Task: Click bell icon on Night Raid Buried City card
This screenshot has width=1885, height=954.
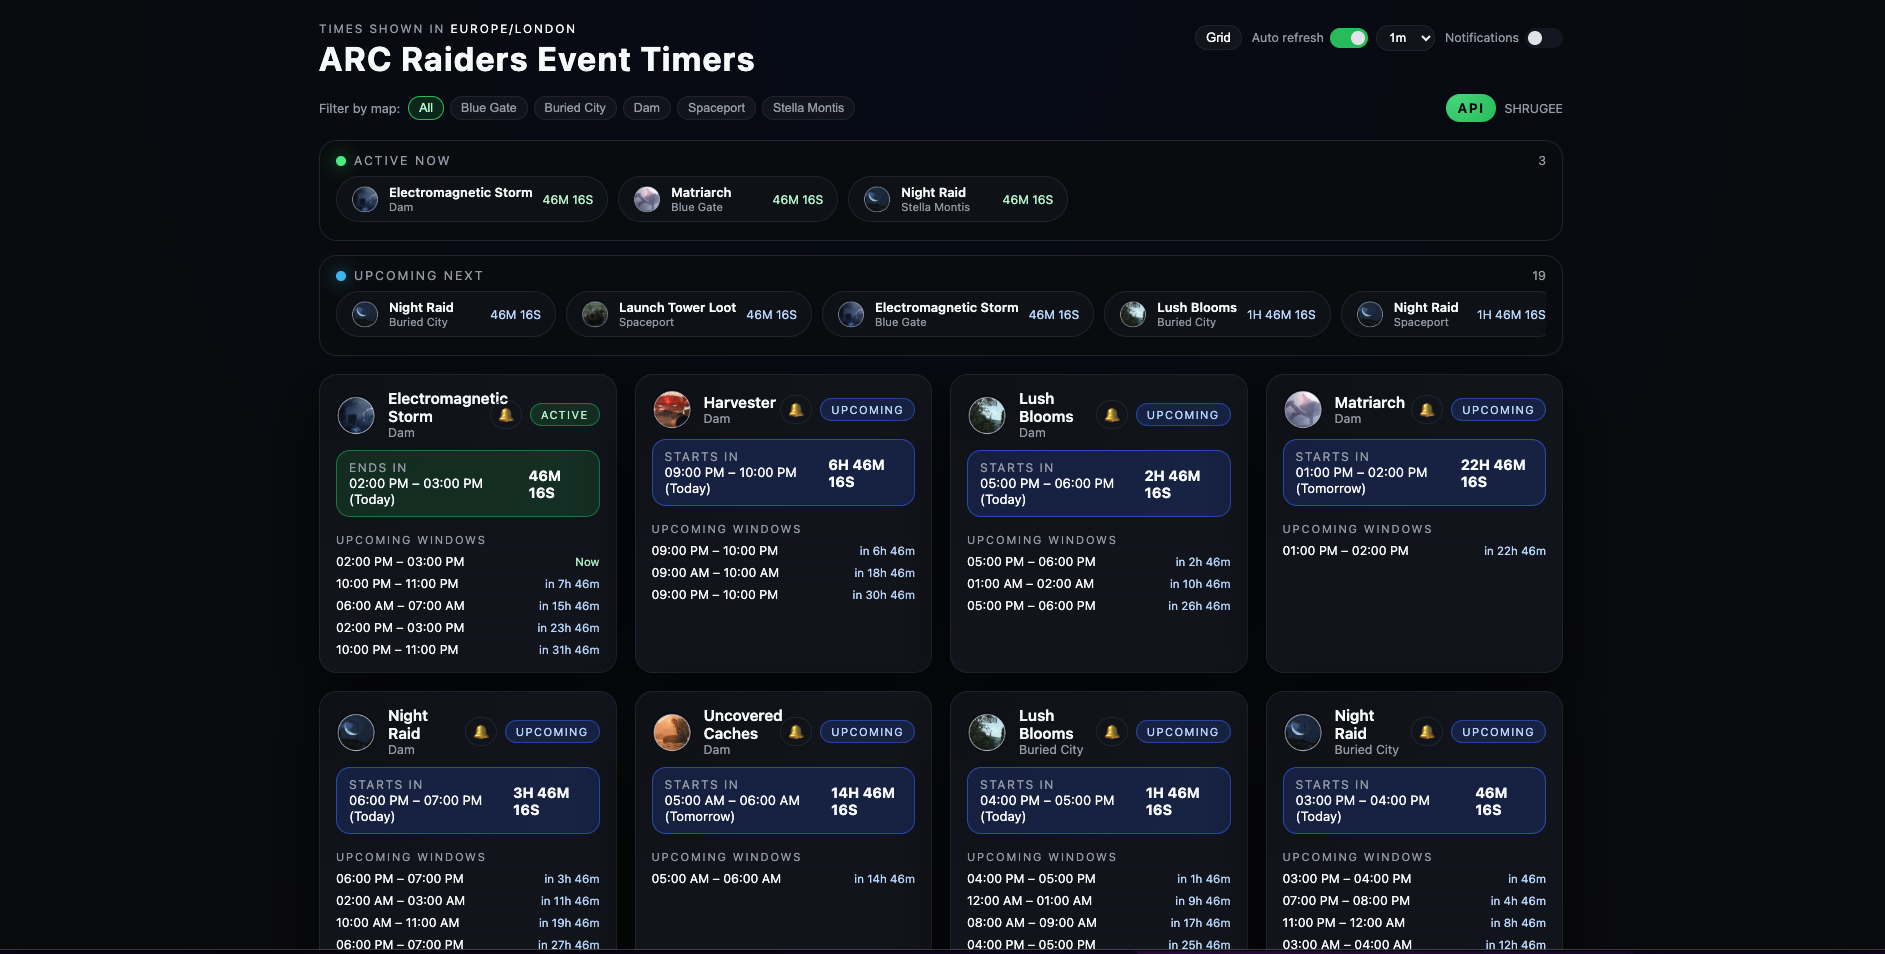Action: [x=1427, y=732]
